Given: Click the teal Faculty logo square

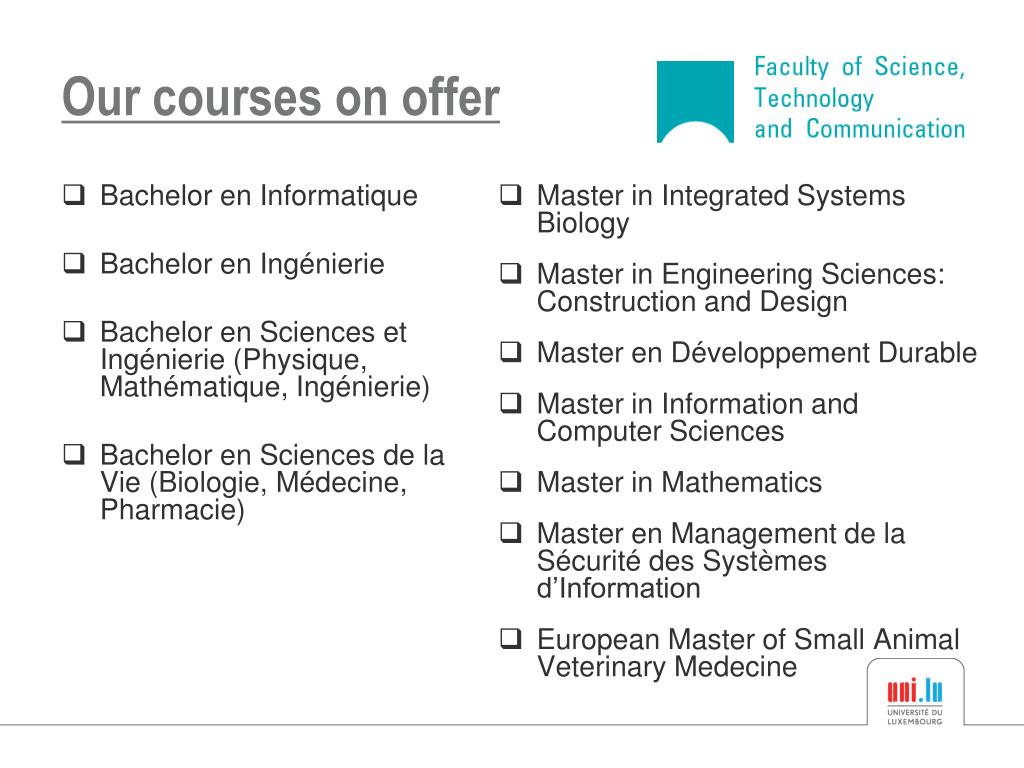Looking at the screenshot, I should click(x=695, y=101).
